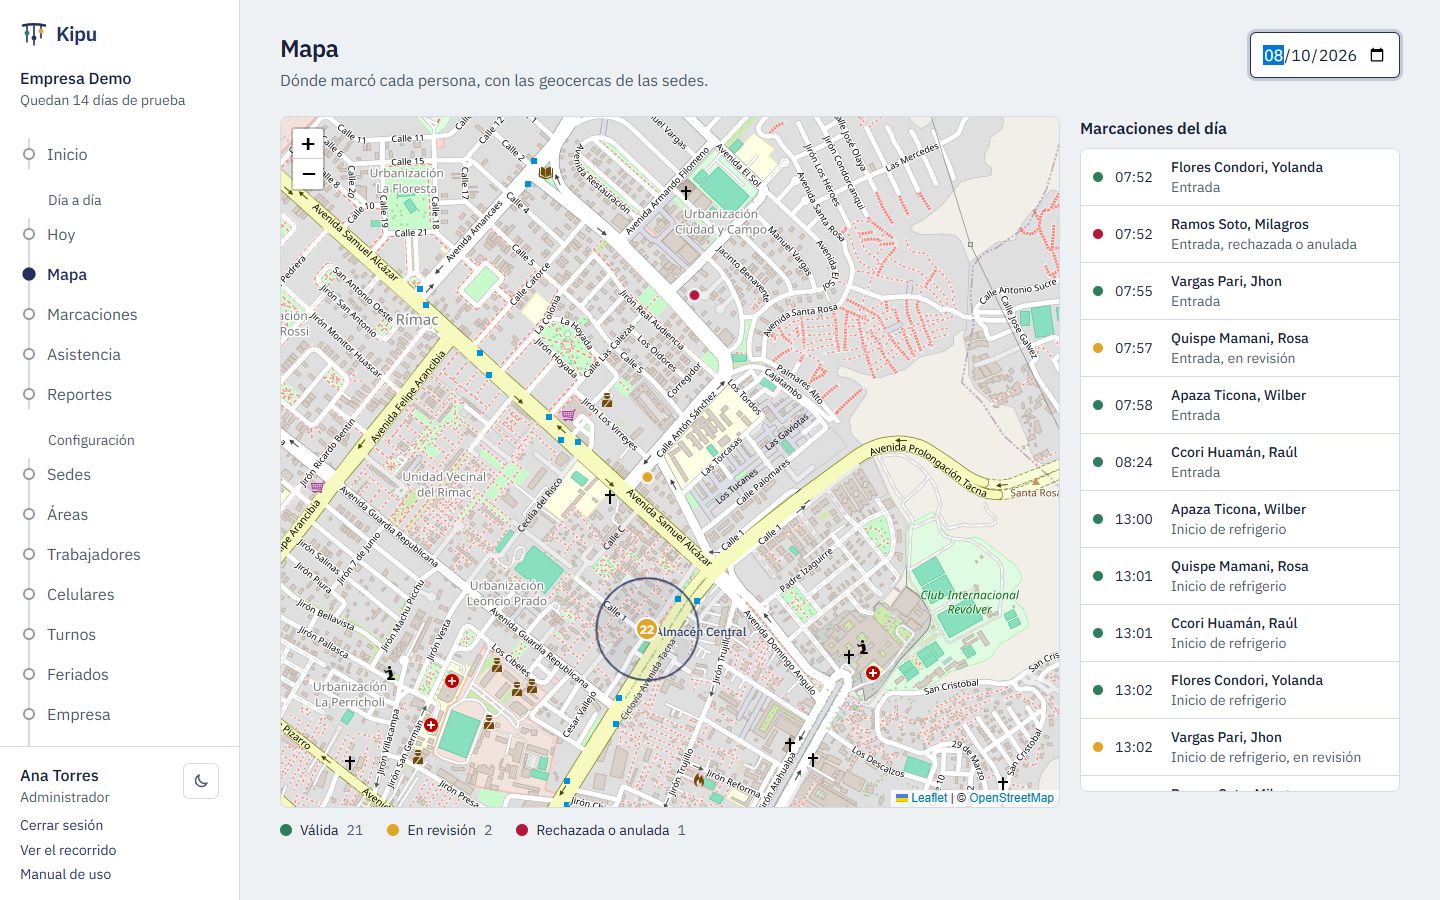The width and height of the screenshot is (1440, 900).
Task: Select 13:01 Ccori Huamán, Raúl refrigerio
Action: pyautogui.click(x=1240, y=633)
